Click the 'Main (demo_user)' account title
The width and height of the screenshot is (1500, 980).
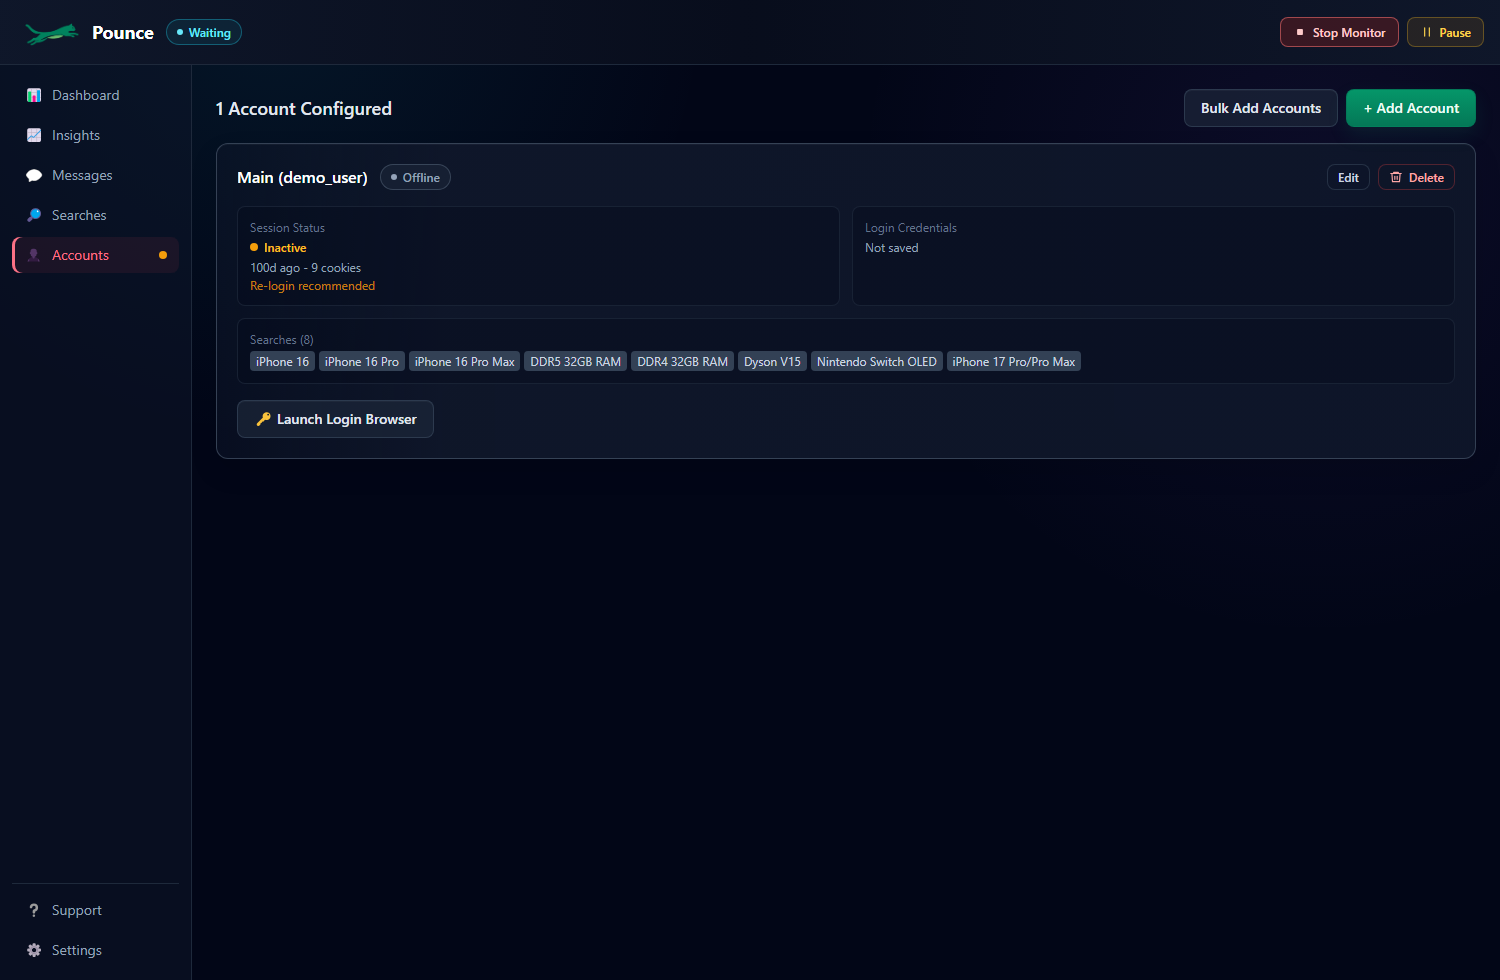[302, 177]
